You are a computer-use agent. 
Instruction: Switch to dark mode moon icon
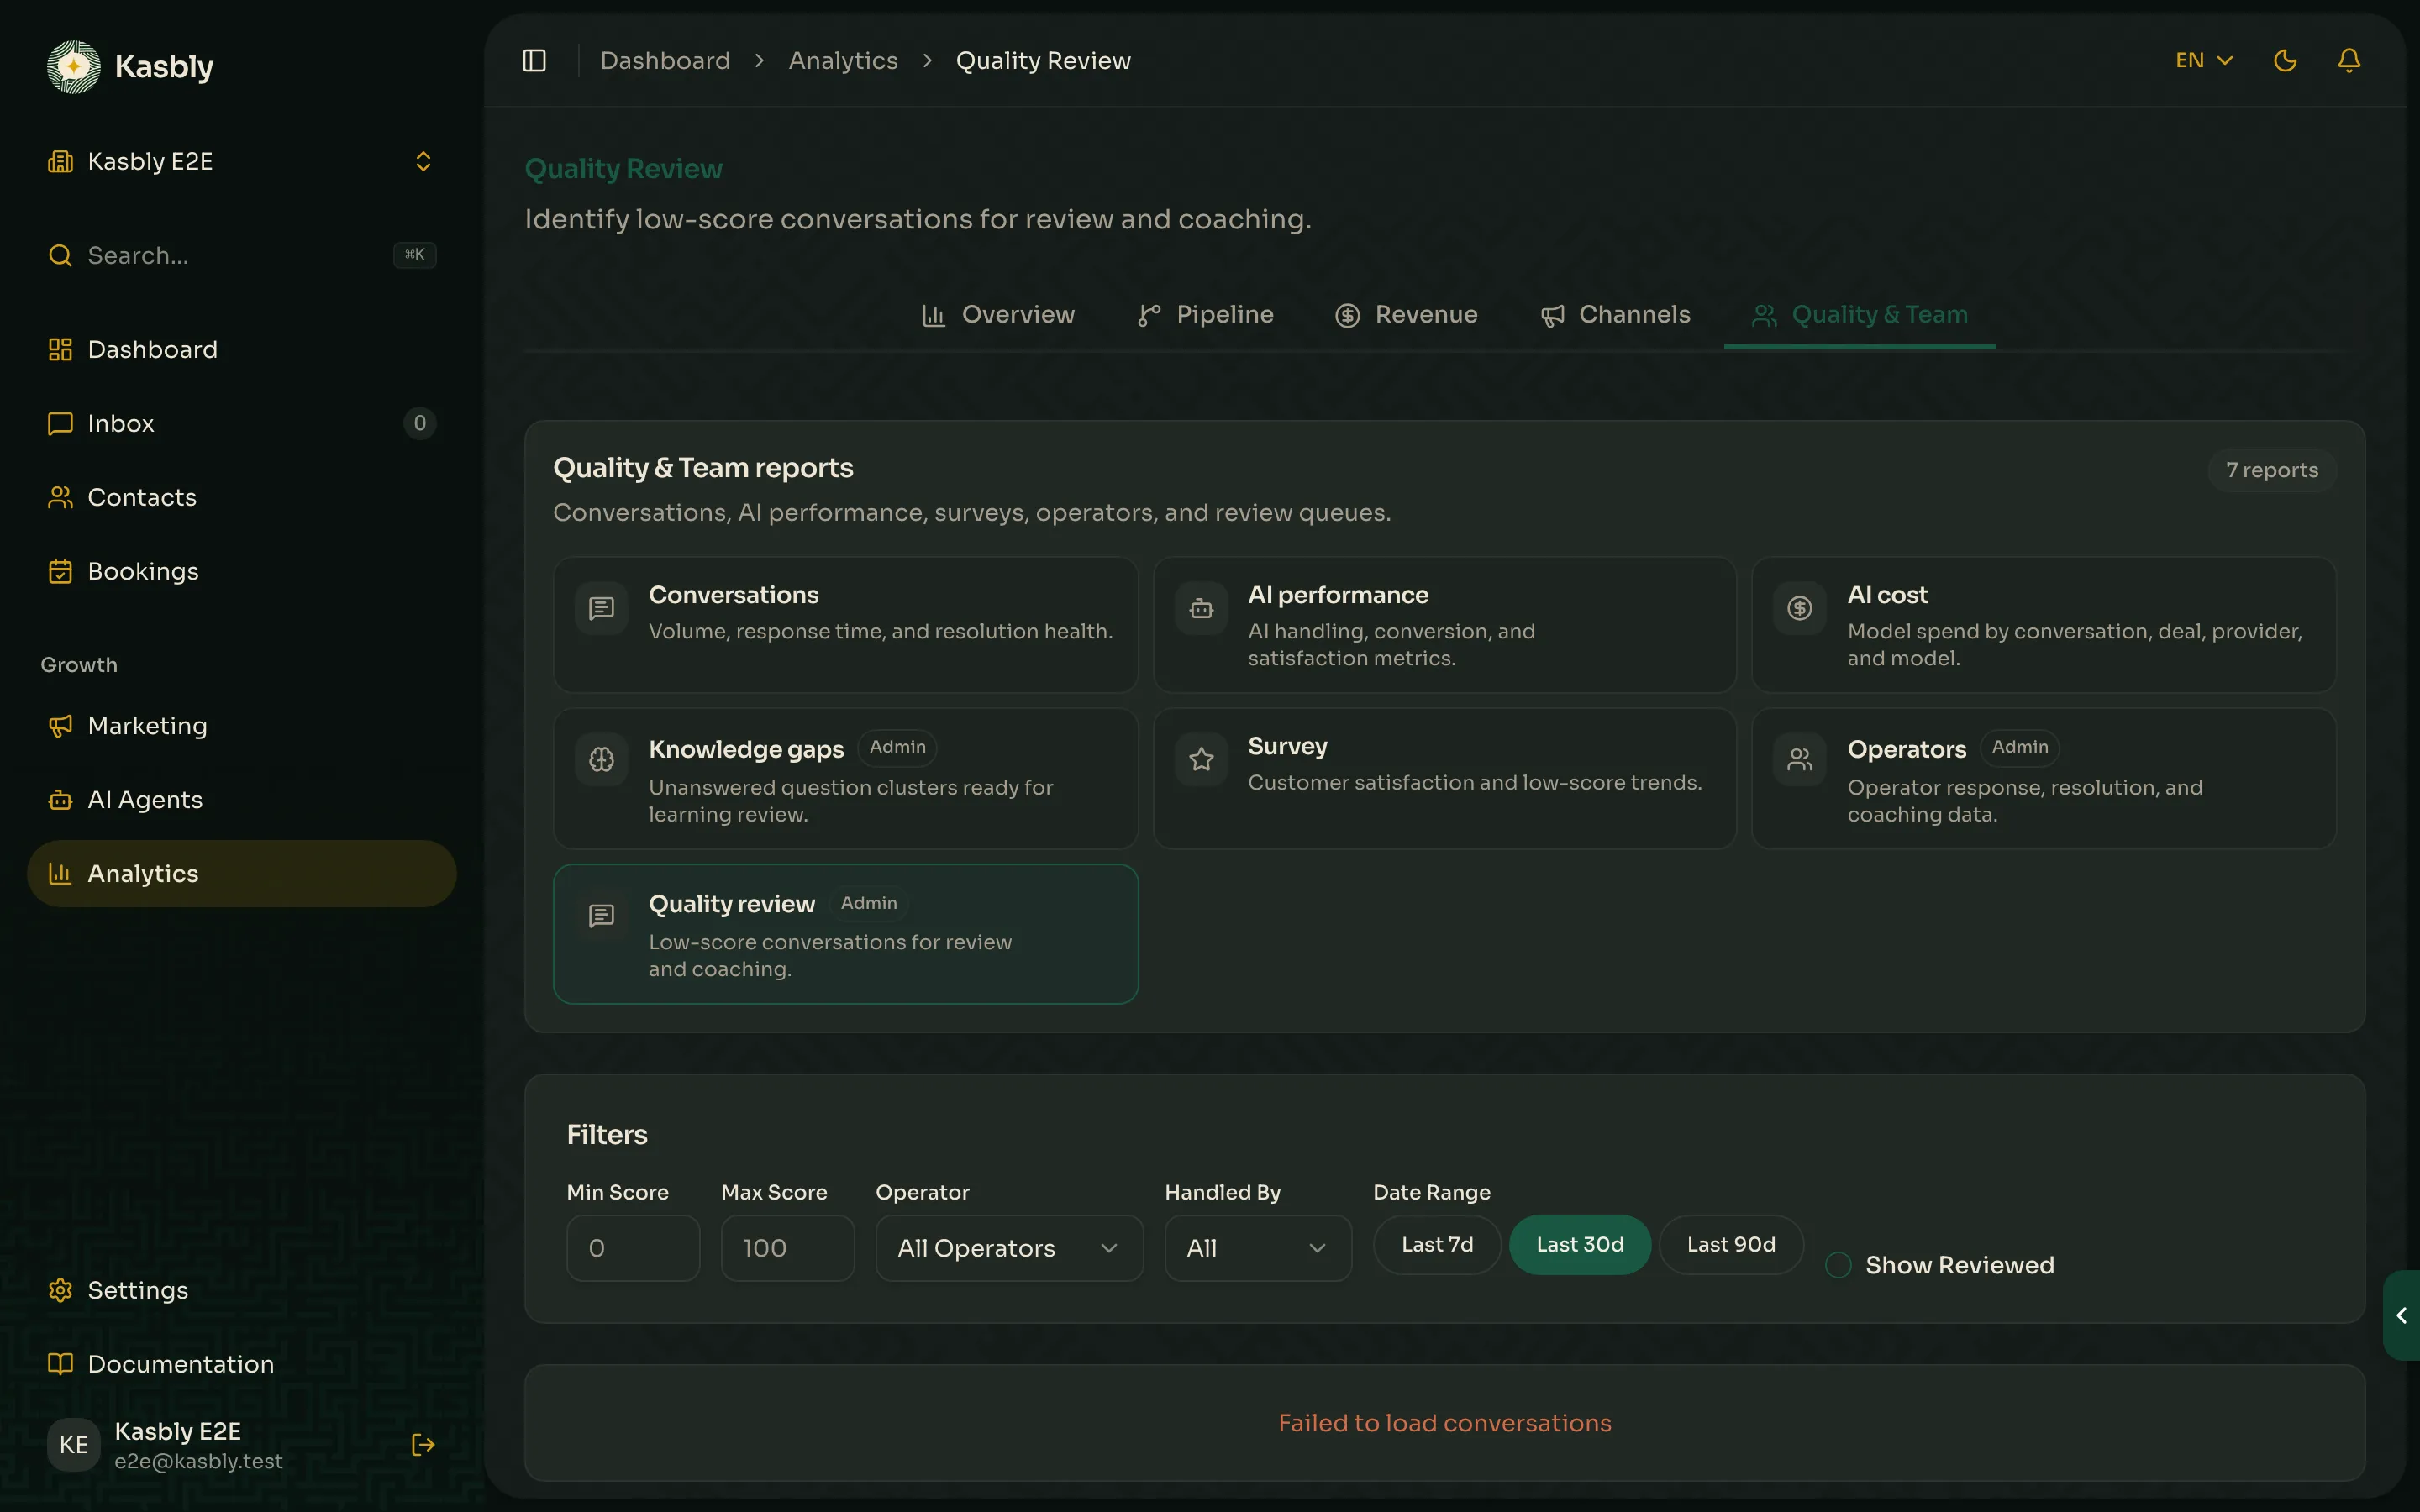[x=2285, y=61]
